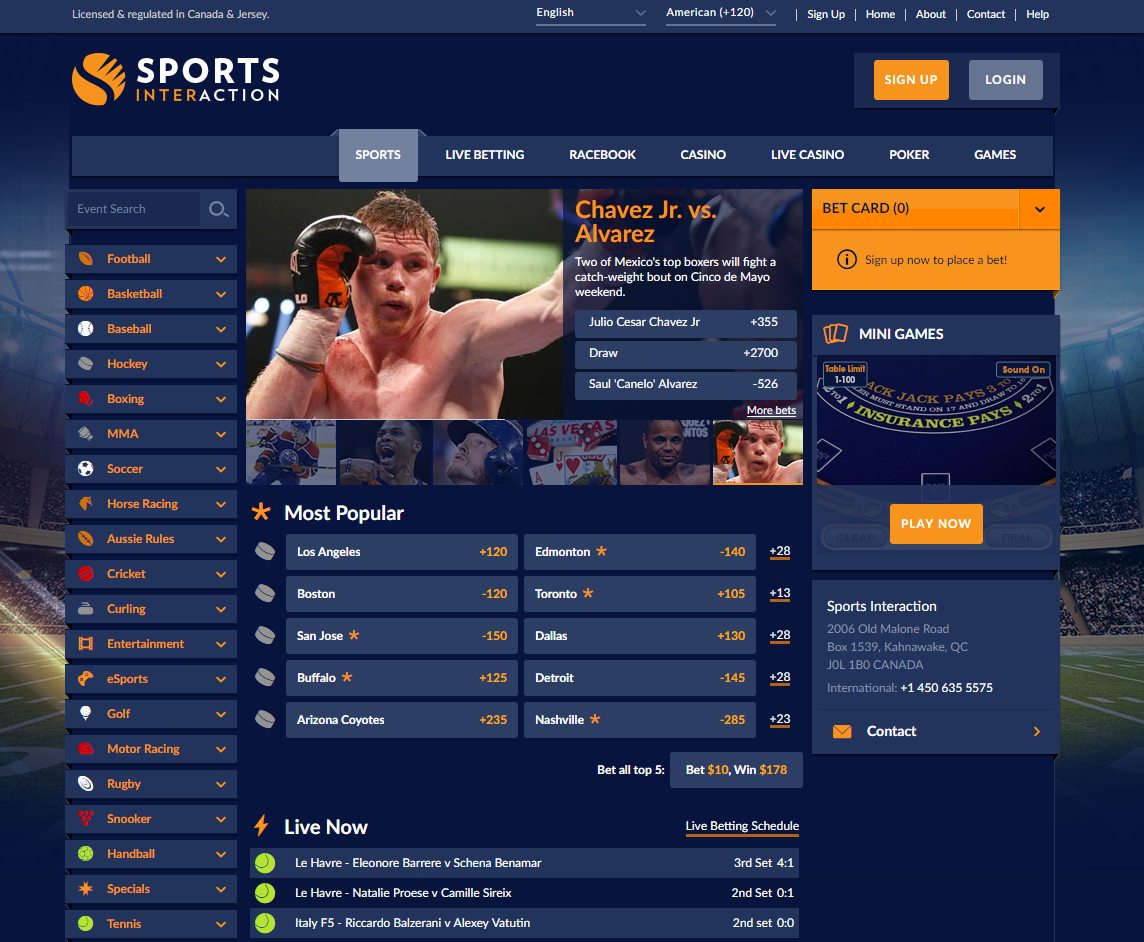Click the Specials star icon
1144x942 pixels.
pos(85,889)
